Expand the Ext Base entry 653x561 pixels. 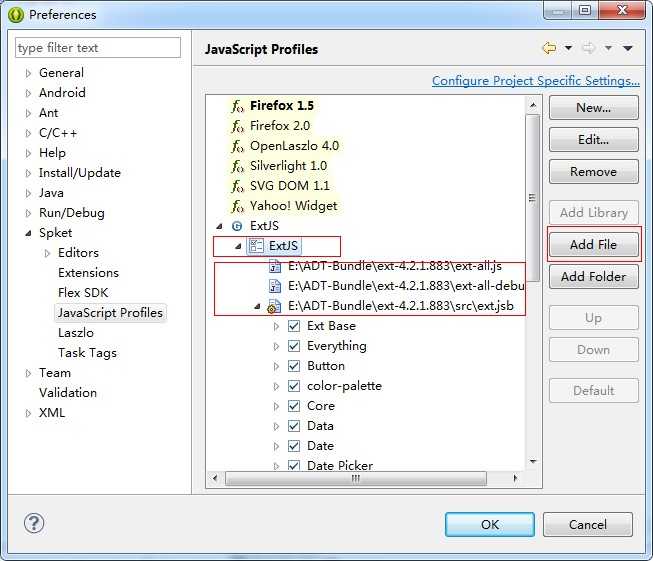point(276,327)
